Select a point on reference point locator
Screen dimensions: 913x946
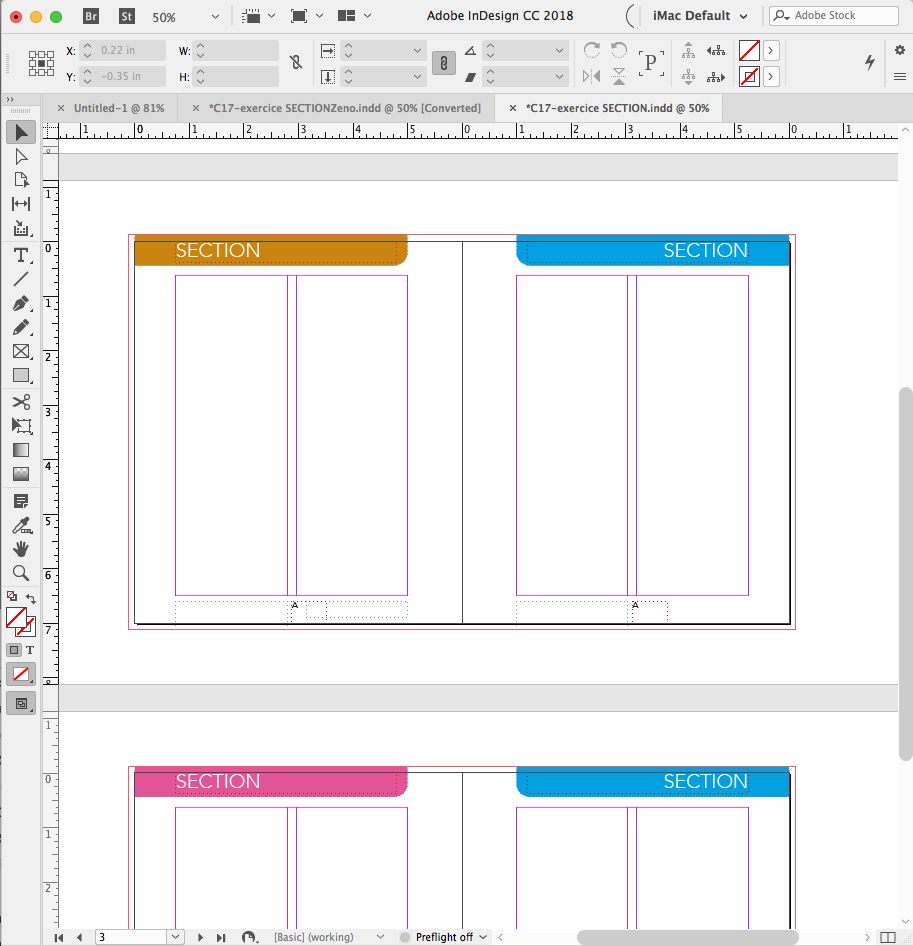[41, 63]
